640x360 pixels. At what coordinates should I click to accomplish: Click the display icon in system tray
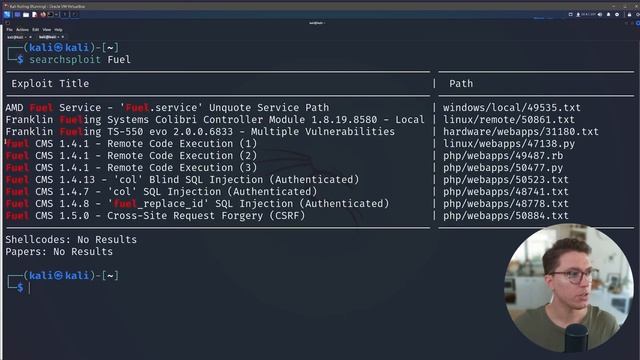(x=571, y=14)
